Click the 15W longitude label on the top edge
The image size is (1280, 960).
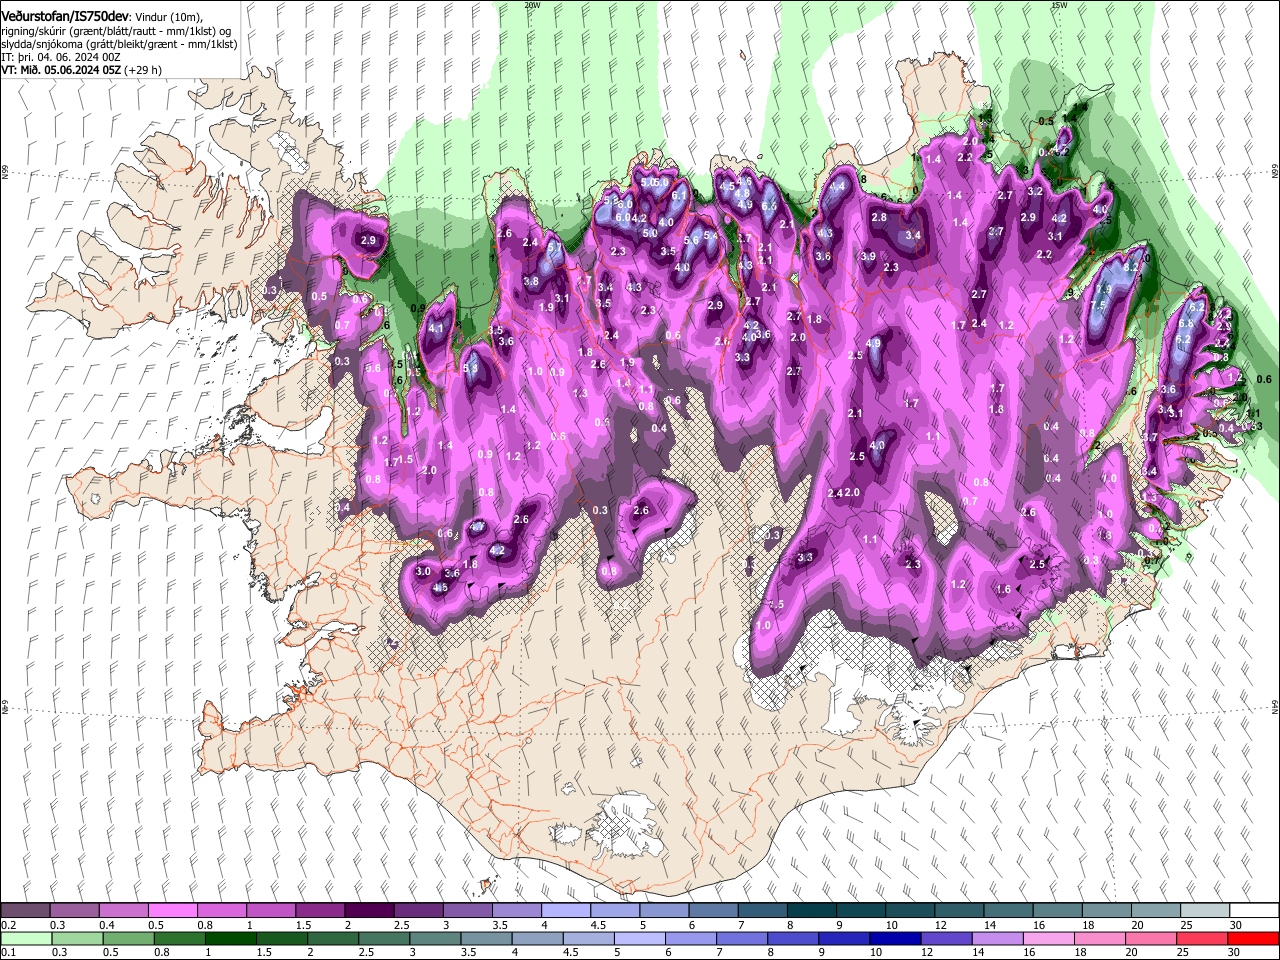click(1058, 4)
